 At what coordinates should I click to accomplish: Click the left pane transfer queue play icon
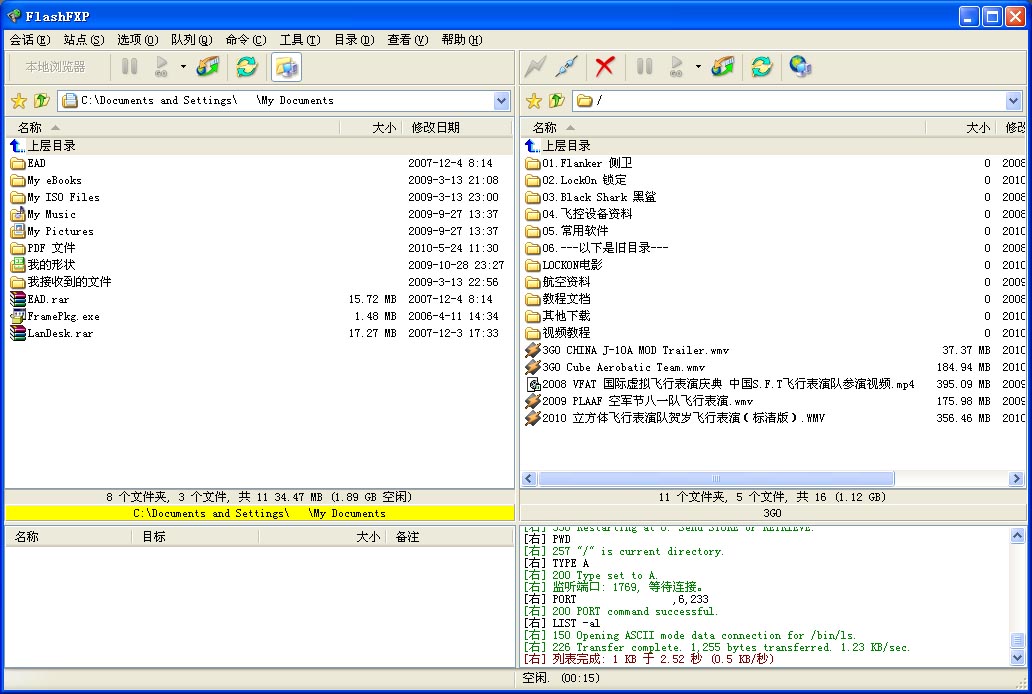pyautogui.click(x=161, y=67)
